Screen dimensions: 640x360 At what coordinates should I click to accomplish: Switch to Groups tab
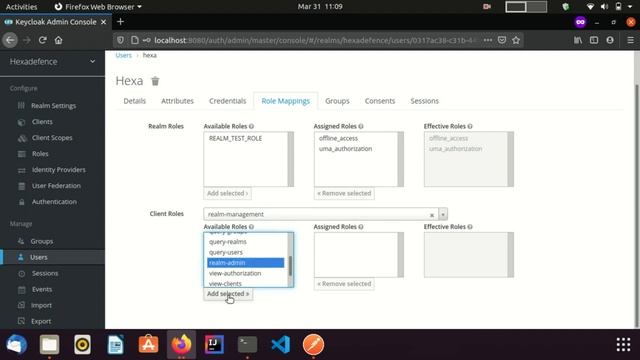(x=337, y=101)
